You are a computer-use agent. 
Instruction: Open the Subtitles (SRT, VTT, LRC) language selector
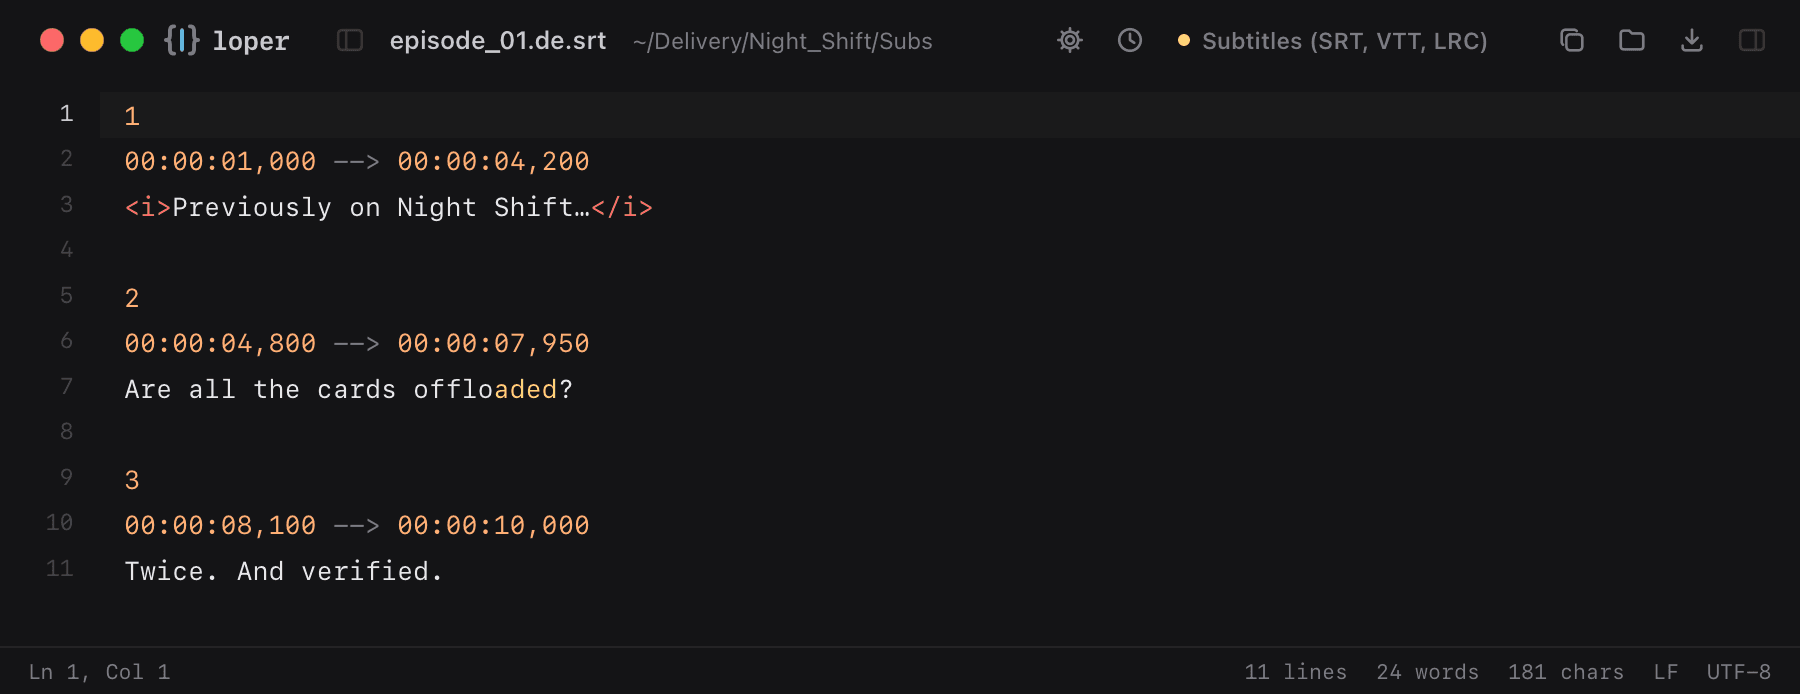(x=1333, y=41)
